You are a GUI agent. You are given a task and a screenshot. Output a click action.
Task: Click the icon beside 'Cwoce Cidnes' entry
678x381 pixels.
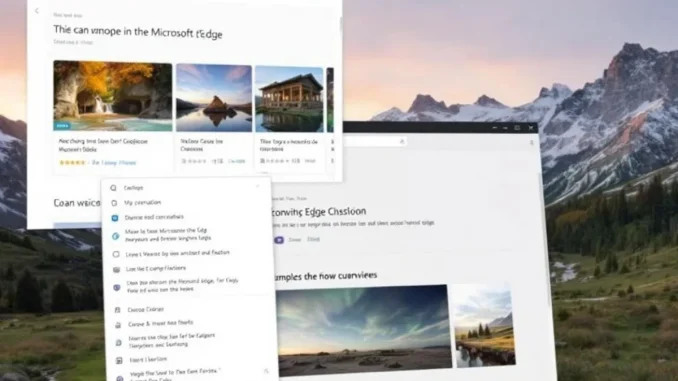[x=117, y=310]
